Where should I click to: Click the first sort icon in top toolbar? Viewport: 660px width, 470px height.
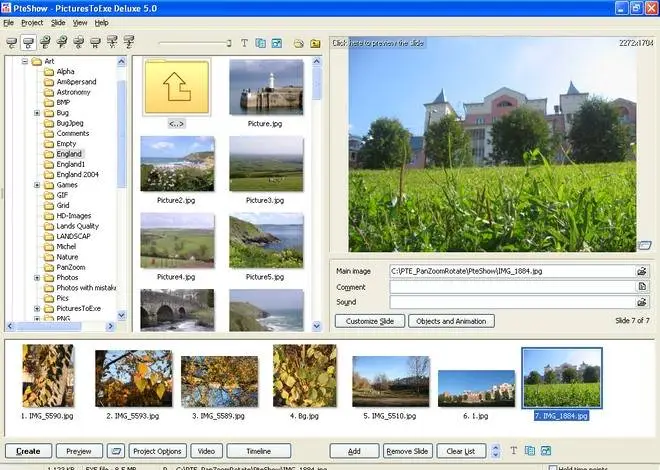(x=11, y=43)
